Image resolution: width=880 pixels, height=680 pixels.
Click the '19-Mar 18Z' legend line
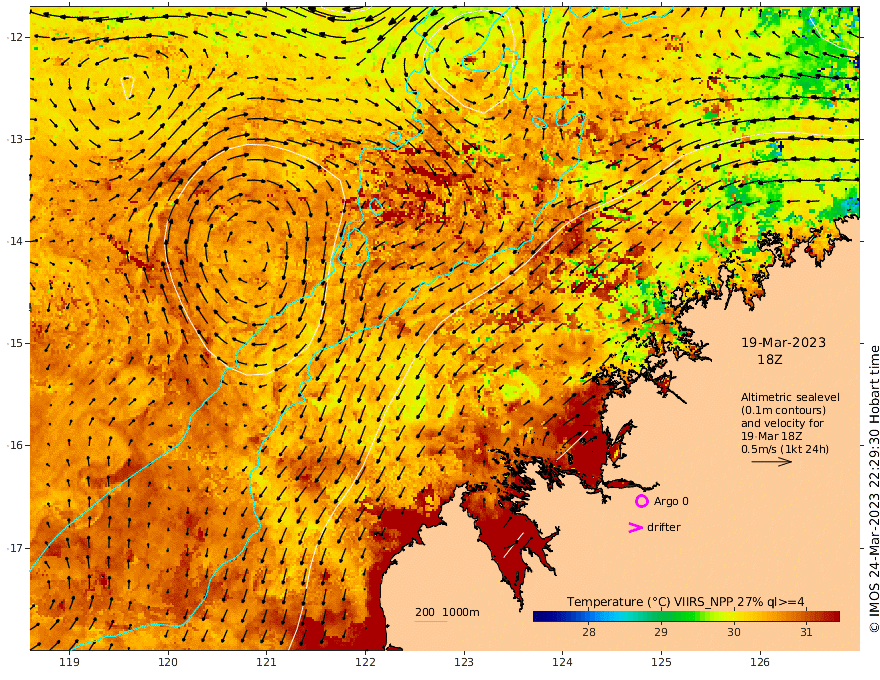(x=772, y=436)
